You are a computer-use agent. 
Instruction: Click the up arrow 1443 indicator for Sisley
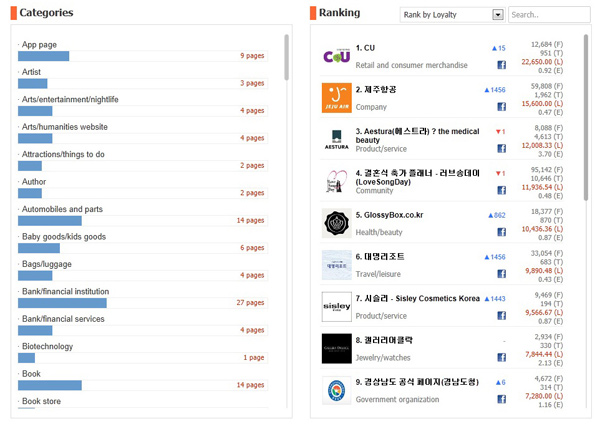tap(495, 299)
